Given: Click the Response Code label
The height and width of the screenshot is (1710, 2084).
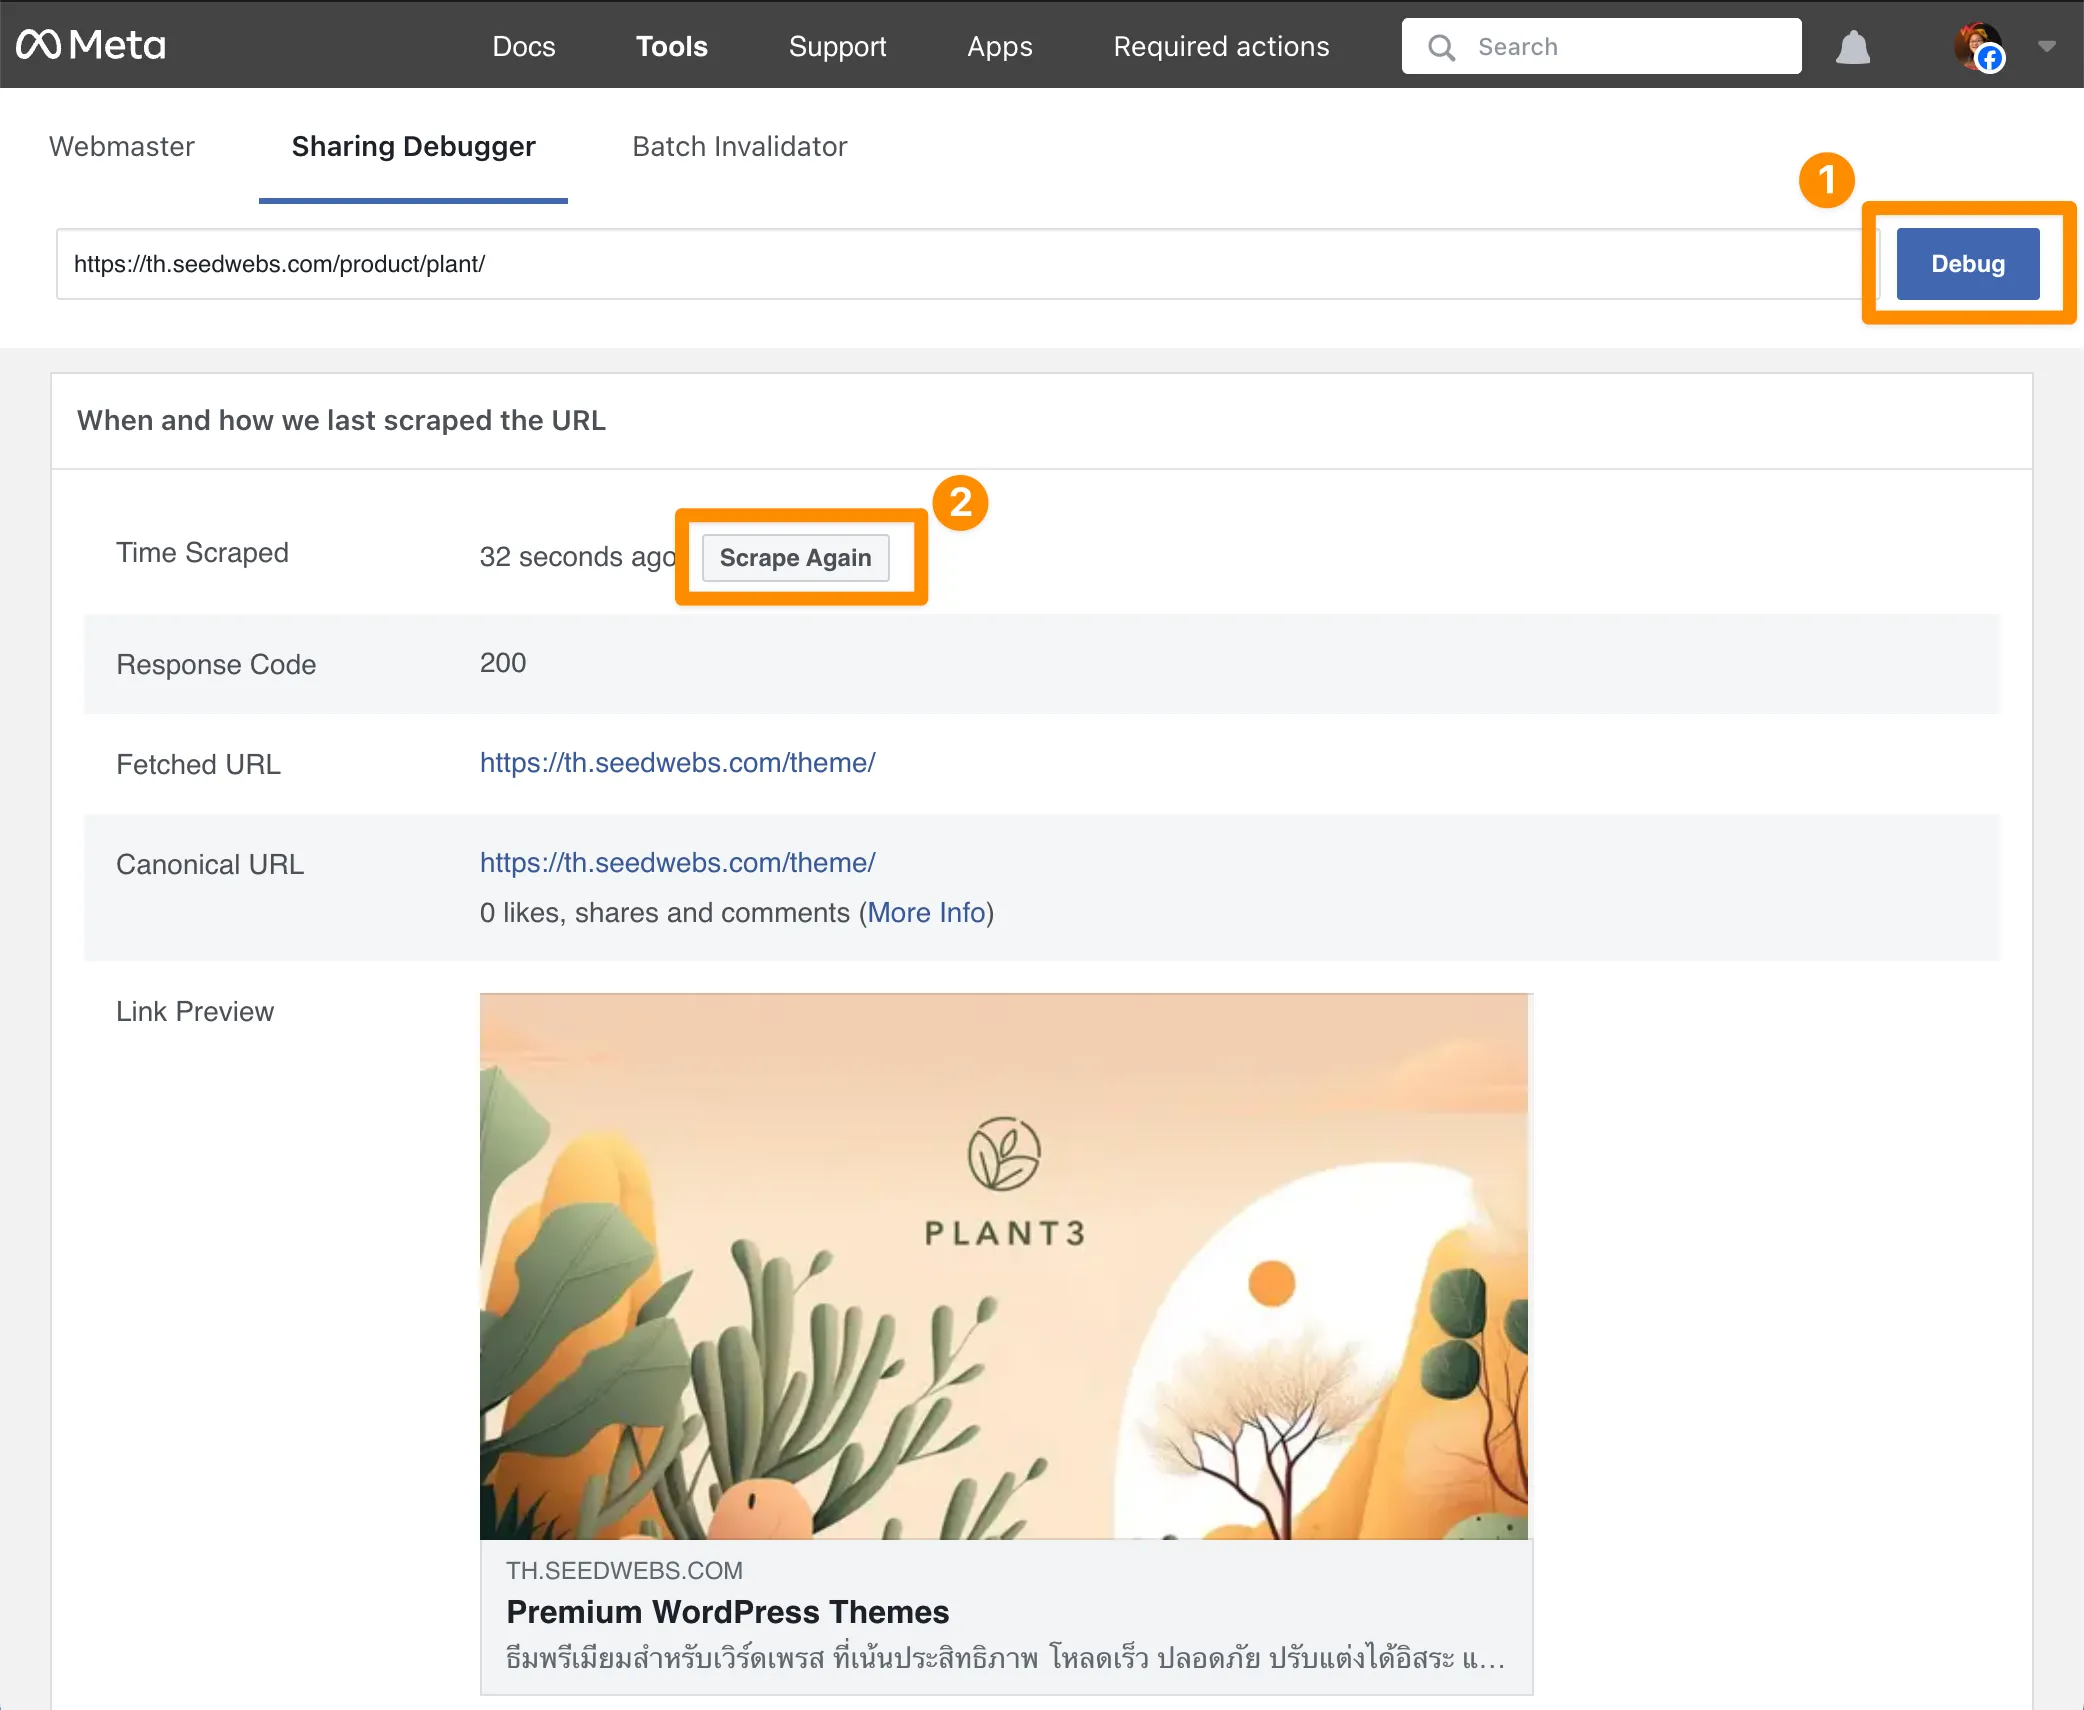Looking at the screenshot, I should tap(216, 664).
